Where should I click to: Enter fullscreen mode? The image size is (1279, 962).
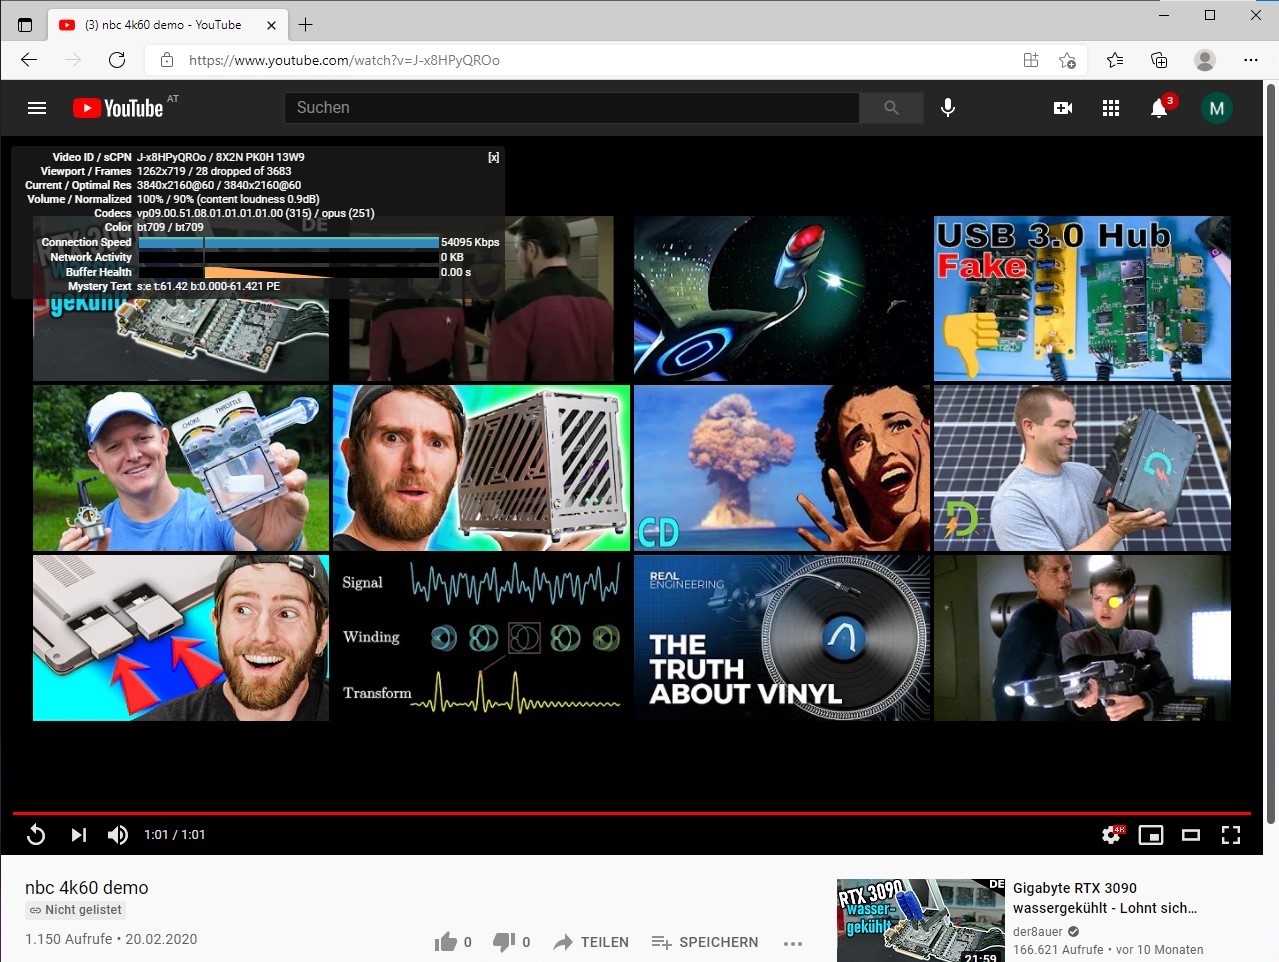click(1231, 835)
